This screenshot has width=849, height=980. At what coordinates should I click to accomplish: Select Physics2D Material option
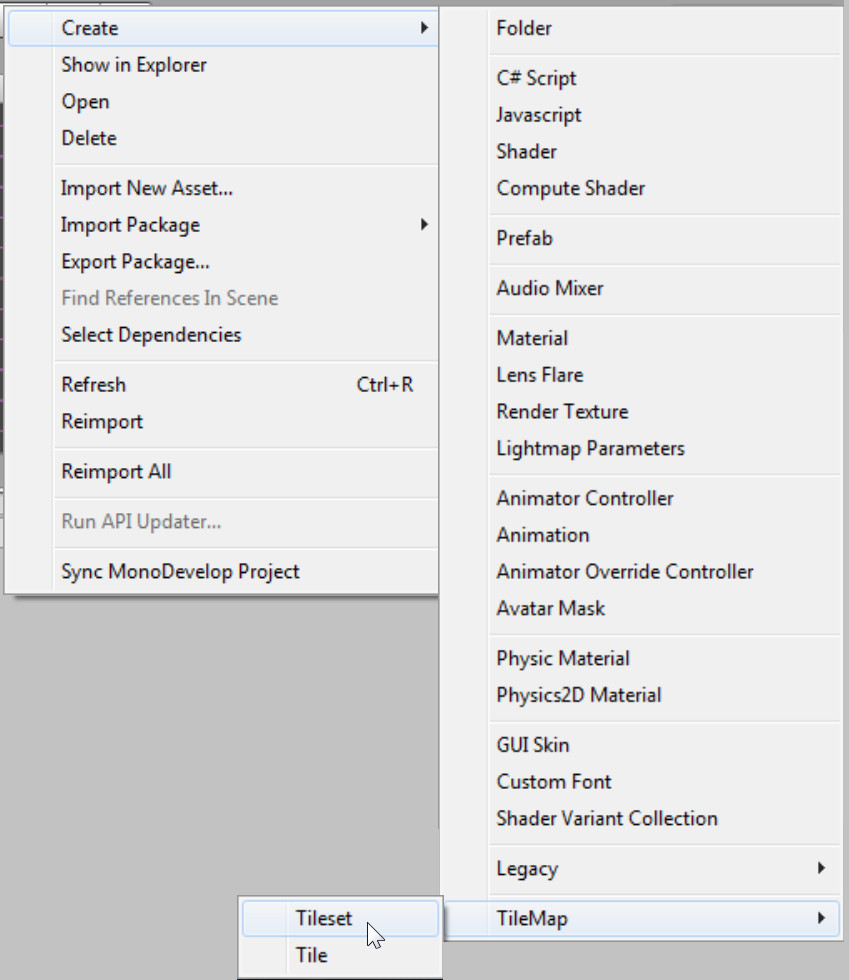click(x=641, y=695)
